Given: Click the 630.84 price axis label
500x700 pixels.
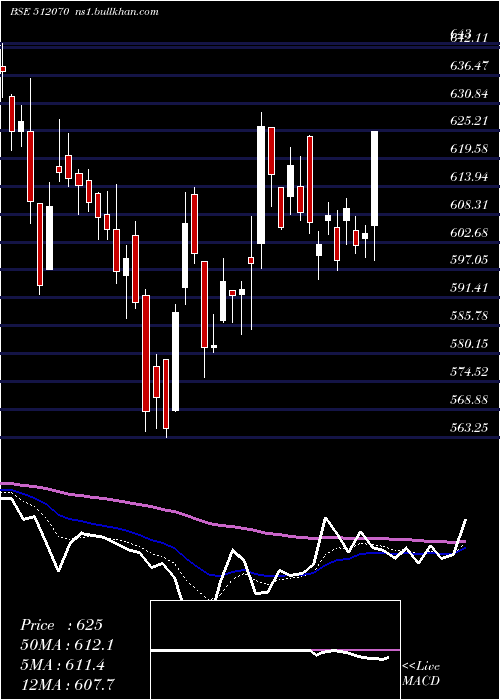Looking at the screenshot, I should click(x=469, y=94).
